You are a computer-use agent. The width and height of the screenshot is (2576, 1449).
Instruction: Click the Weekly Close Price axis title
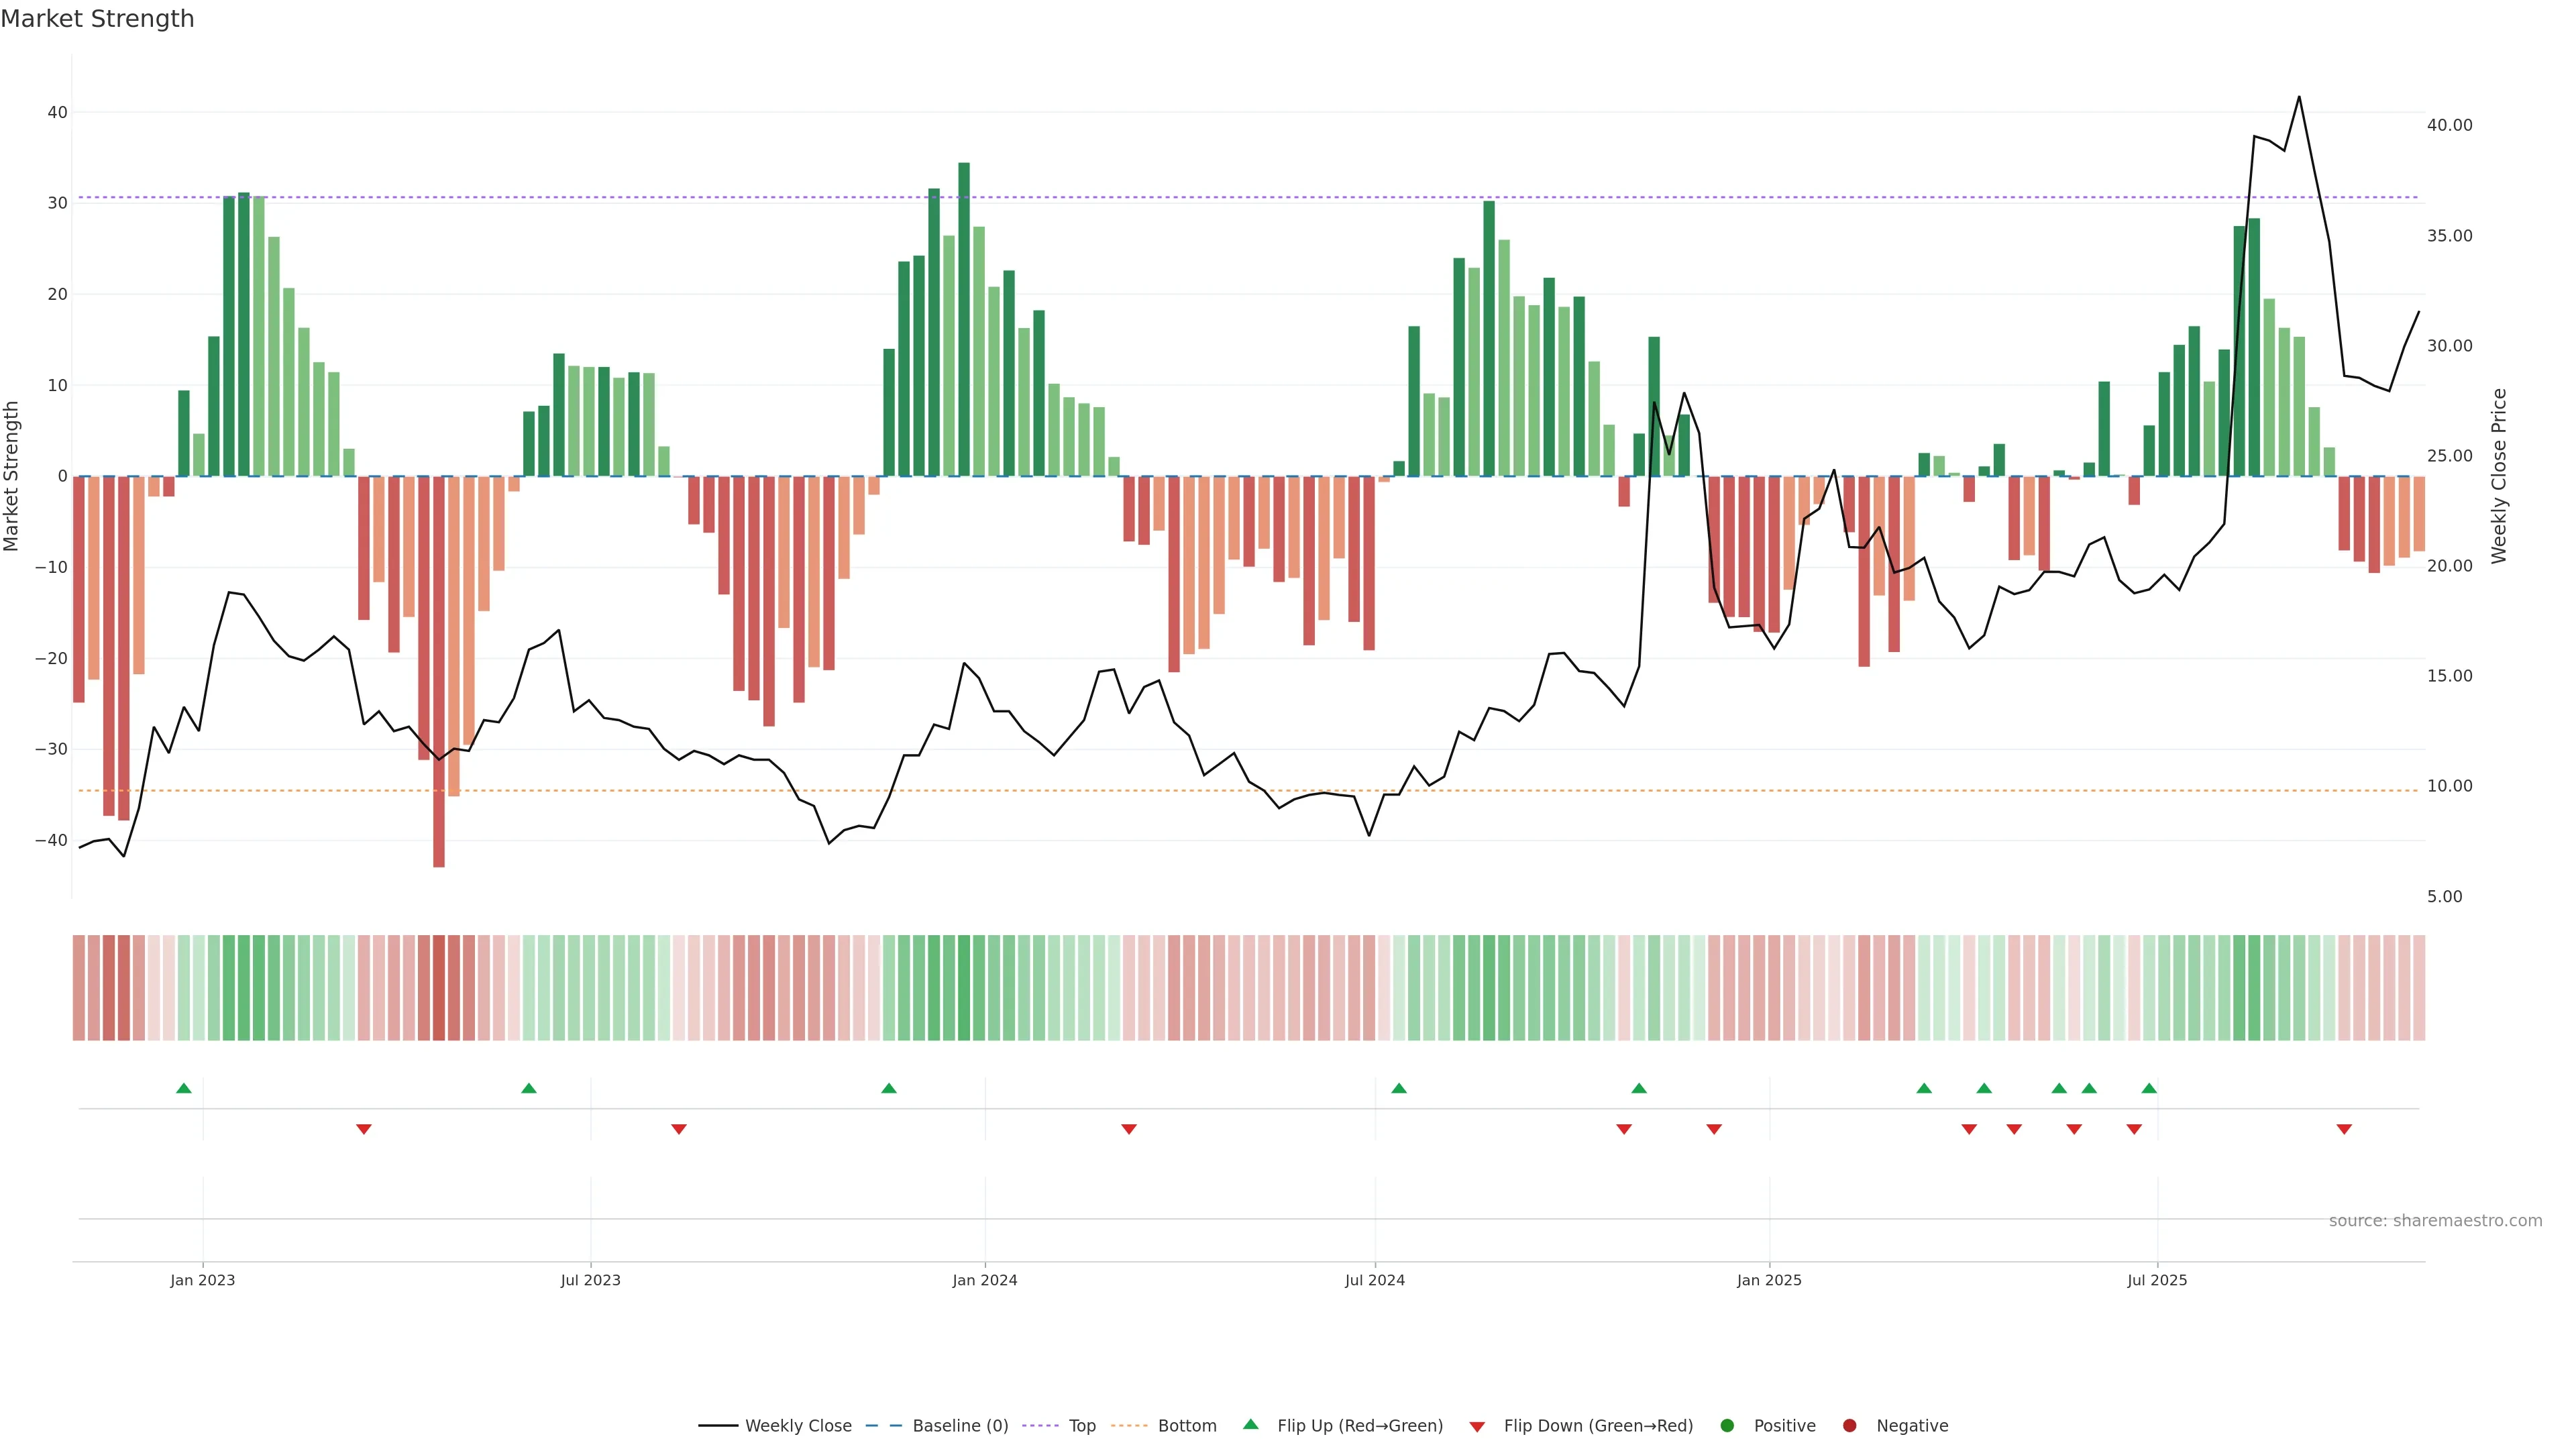2499,476
